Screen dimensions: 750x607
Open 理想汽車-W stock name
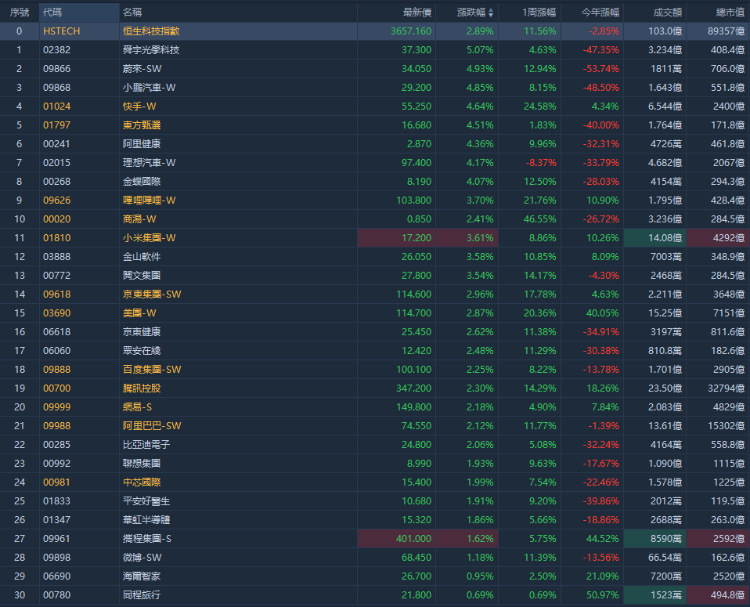149,163
